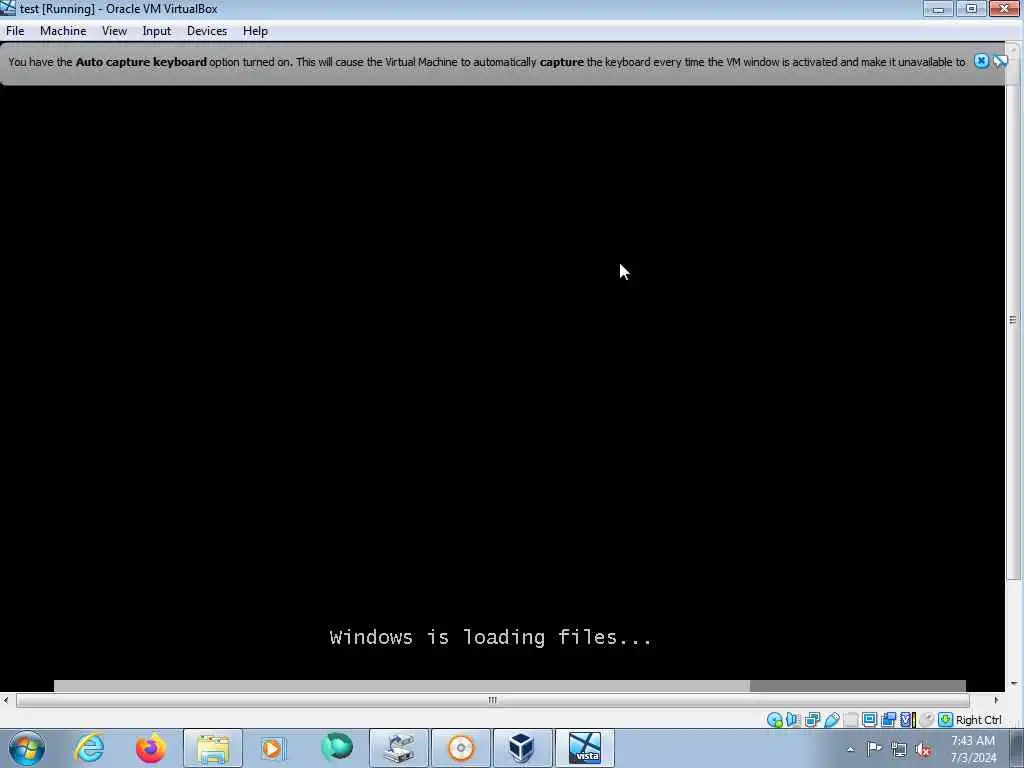Launch Internet Explorer from taskbar
This screenshot has height=768, width=1024.
tap(89, 748)
